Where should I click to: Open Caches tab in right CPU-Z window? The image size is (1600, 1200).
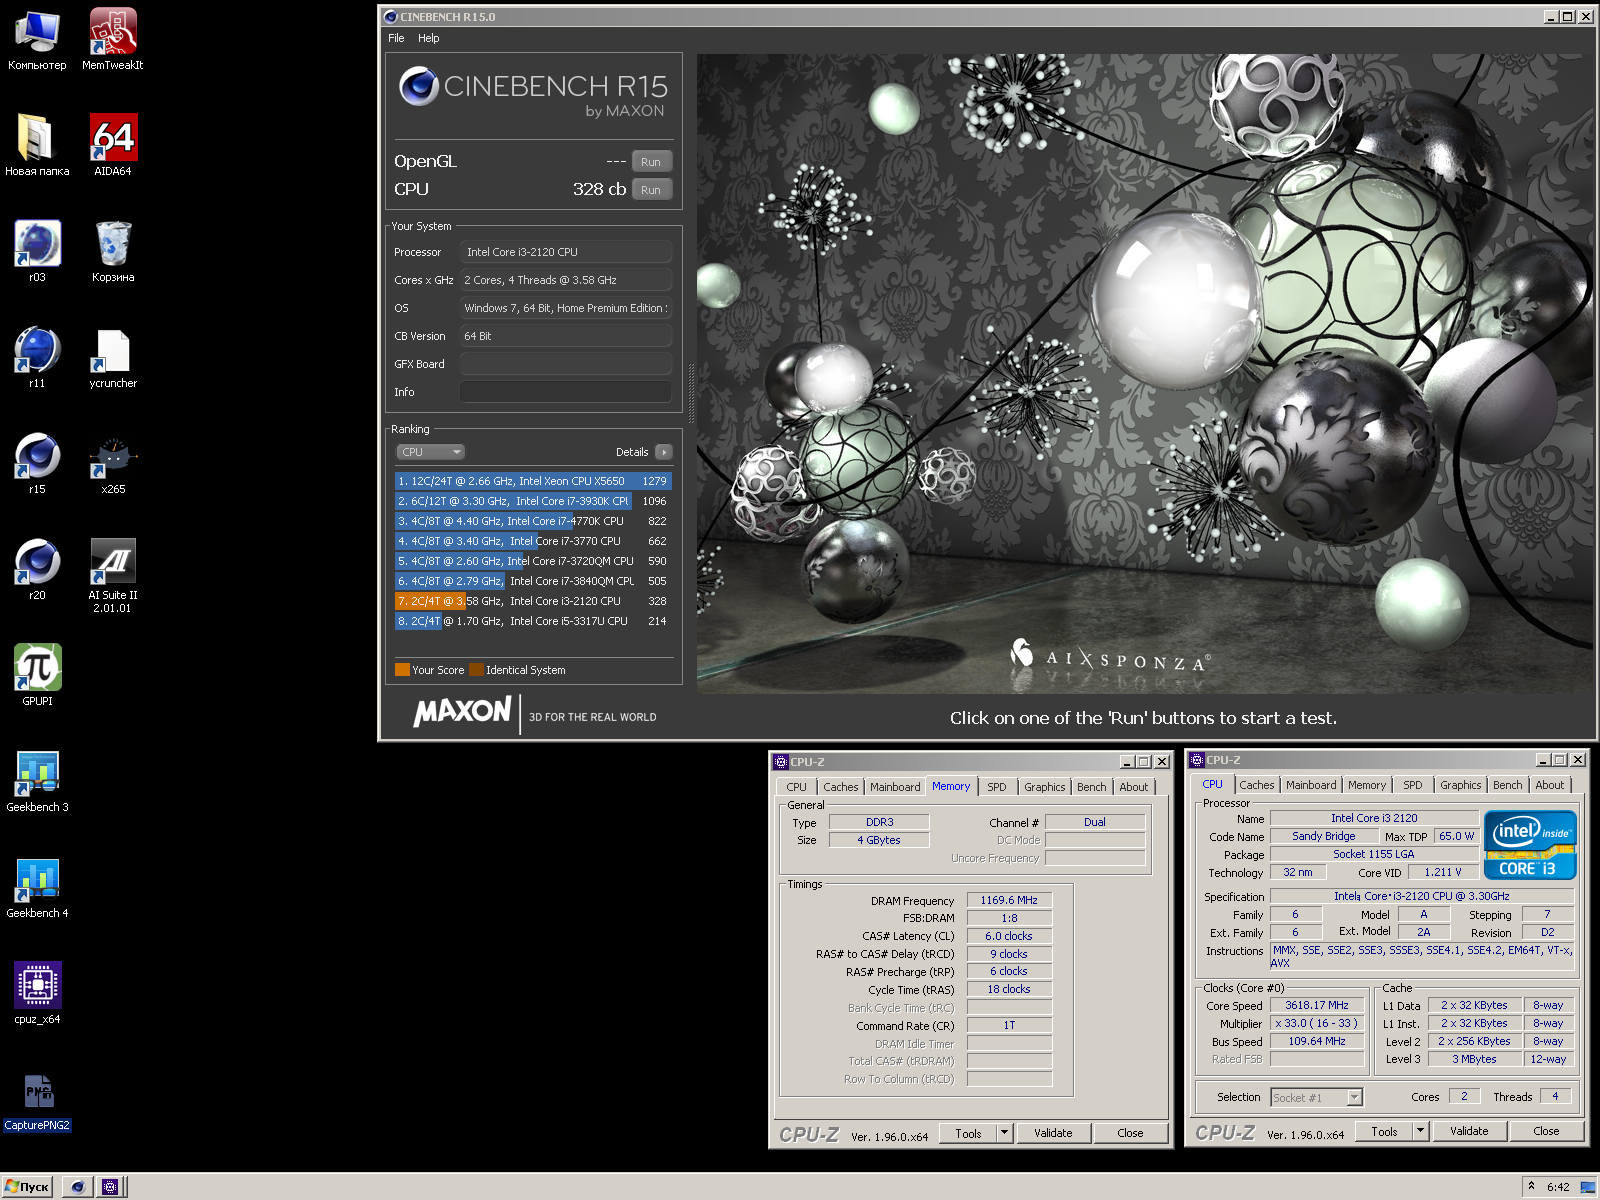(x=1256, y=785)
